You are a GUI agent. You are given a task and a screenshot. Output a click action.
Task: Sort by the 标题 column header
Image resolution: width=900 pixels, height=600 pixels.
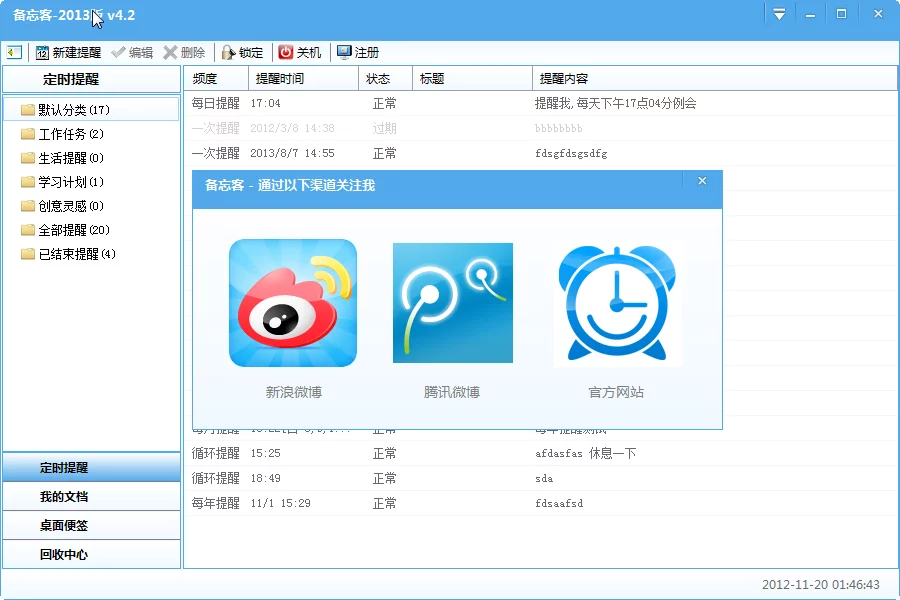[x=472, y=79]
